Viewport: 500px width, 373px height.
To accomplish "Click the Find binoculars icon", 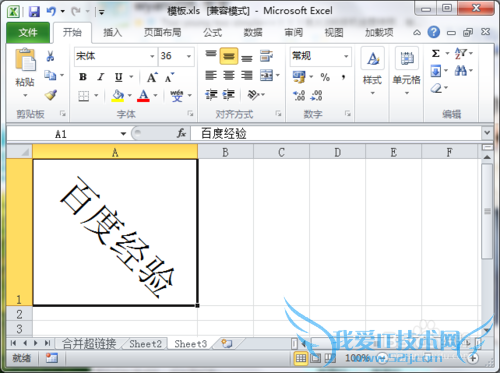I will [460, 71].
